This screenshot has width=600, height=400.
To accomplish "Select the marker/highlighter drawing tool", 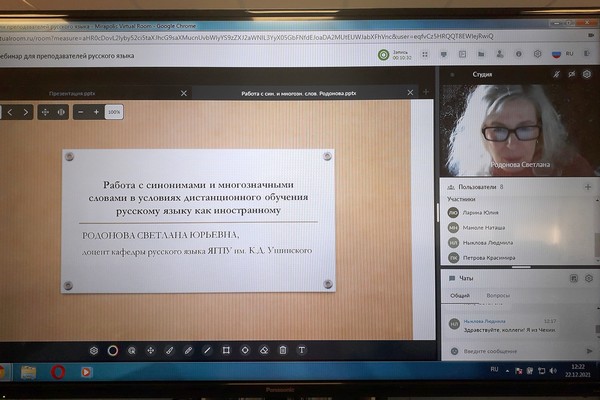I will [170, 351].
